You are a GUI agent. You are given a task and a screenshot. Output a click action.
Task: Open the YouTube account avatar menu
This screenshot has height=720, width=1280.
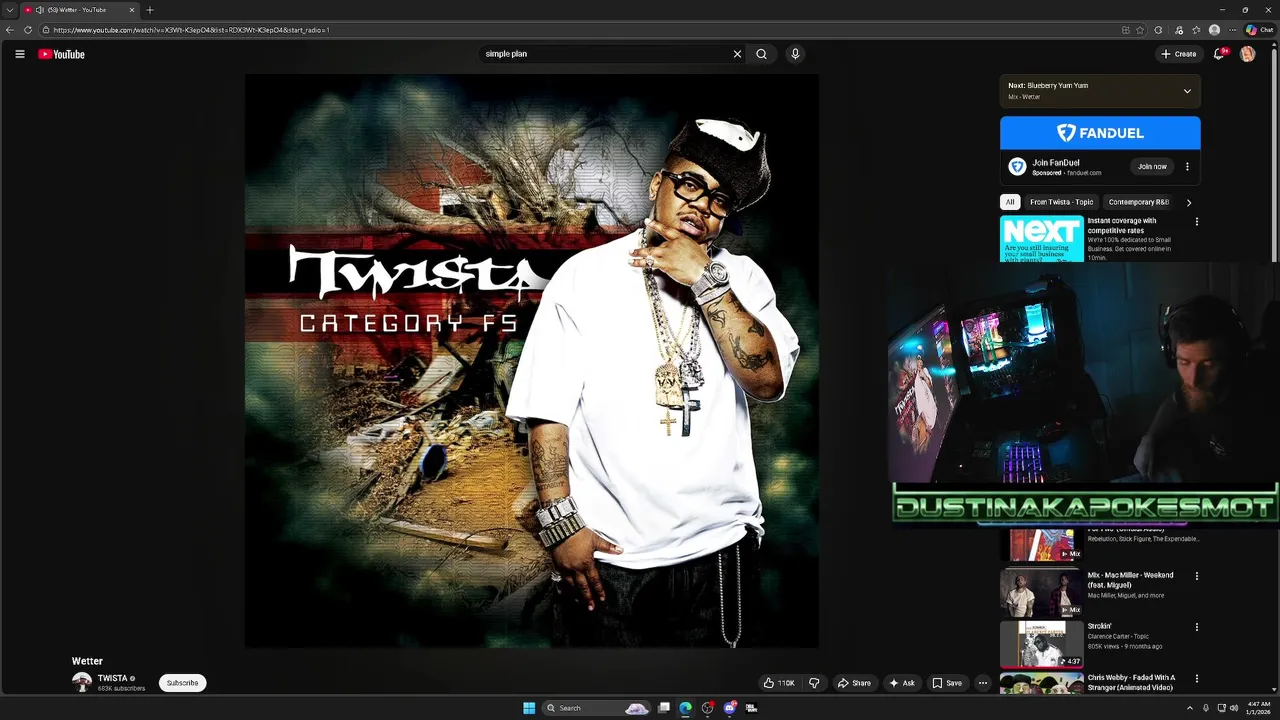pos(1247,54)
